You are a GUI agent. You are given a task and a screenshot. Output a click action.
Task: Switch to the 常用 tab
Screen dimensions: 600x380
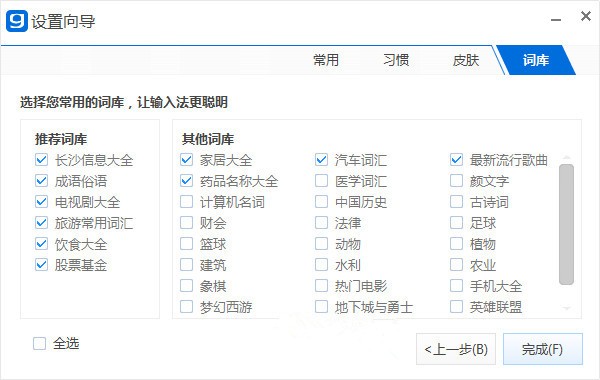point(326,60)
